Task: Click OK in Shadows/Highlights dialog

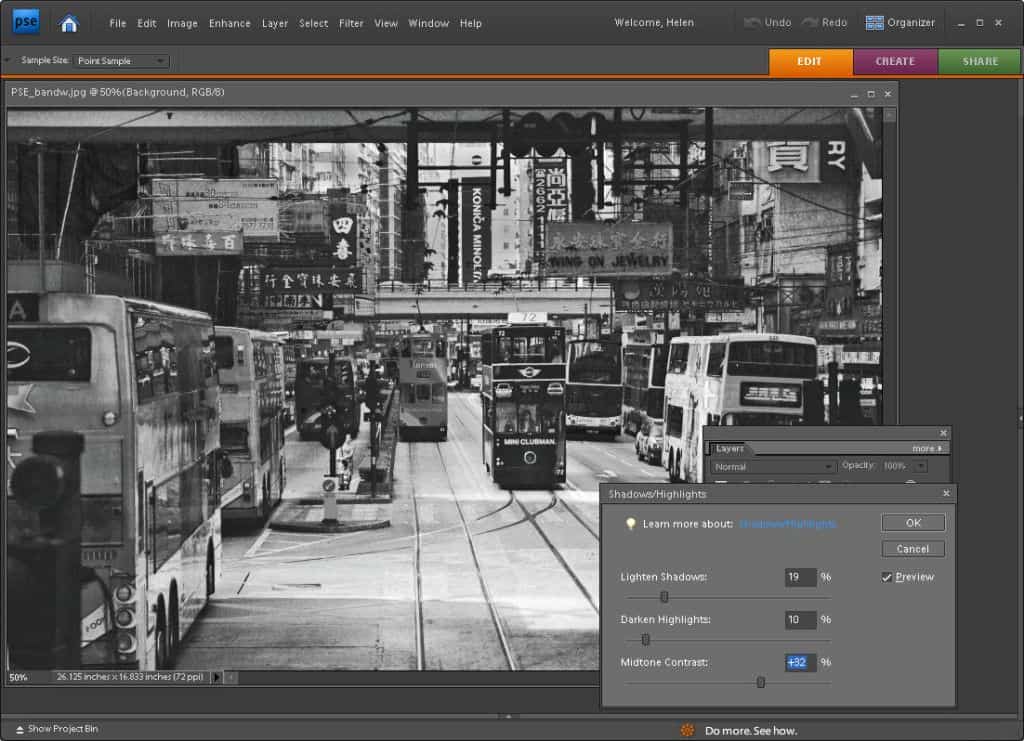Action: coord(913,523)
